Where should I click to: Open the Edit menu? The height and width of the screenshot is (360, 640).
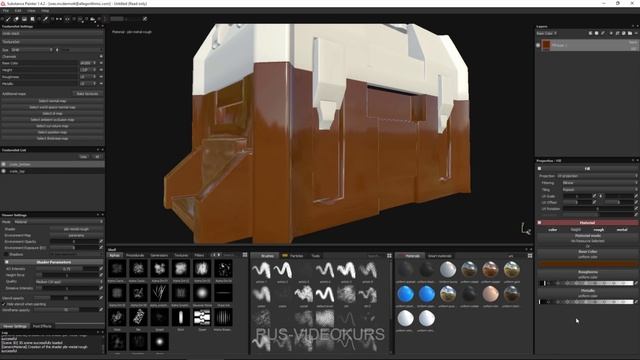18,11
